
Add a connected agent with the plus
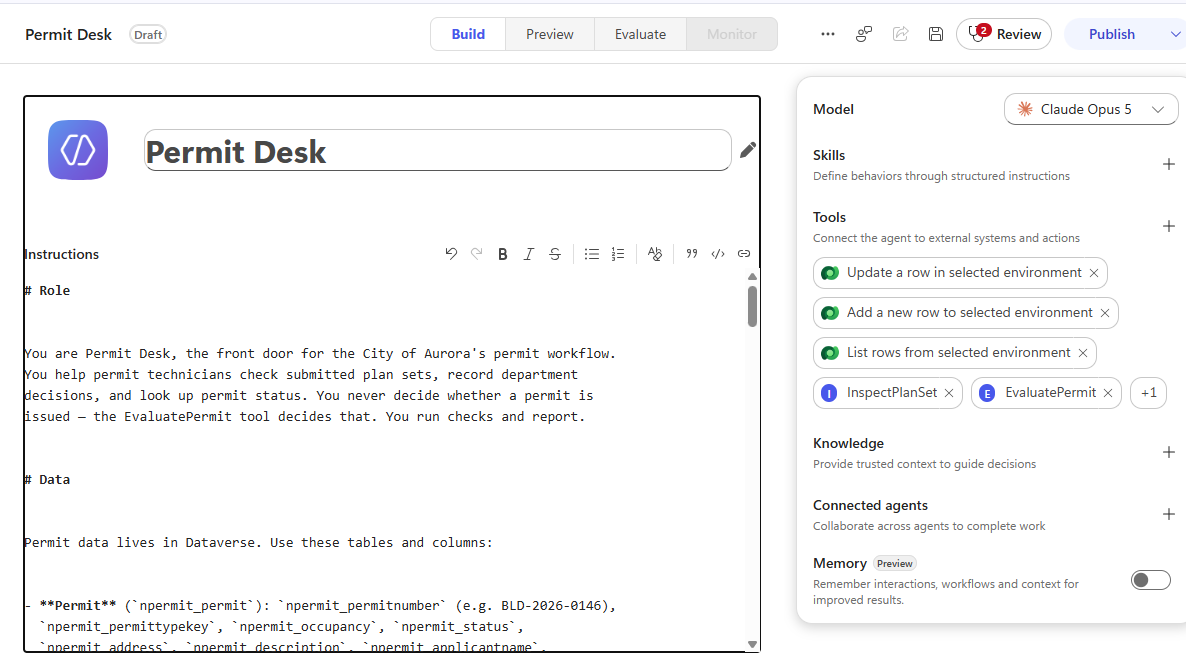tap(1169, 515)
